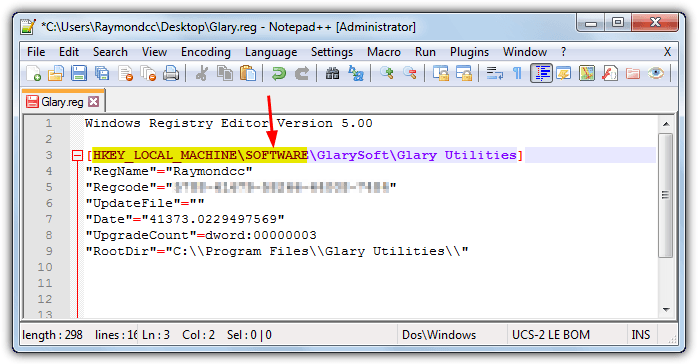Toggle word wrap toolbar icon

tap(495, 73)
